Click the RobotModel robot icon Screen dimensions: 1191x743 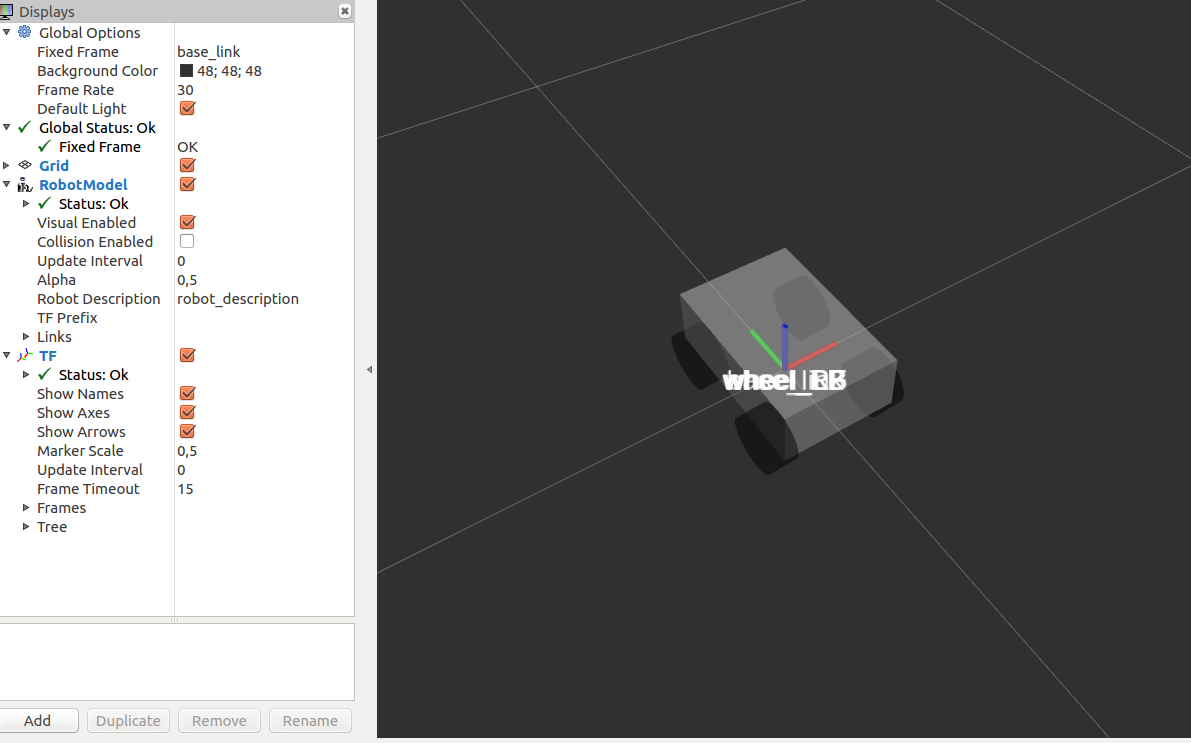click(x=25, y=185)
